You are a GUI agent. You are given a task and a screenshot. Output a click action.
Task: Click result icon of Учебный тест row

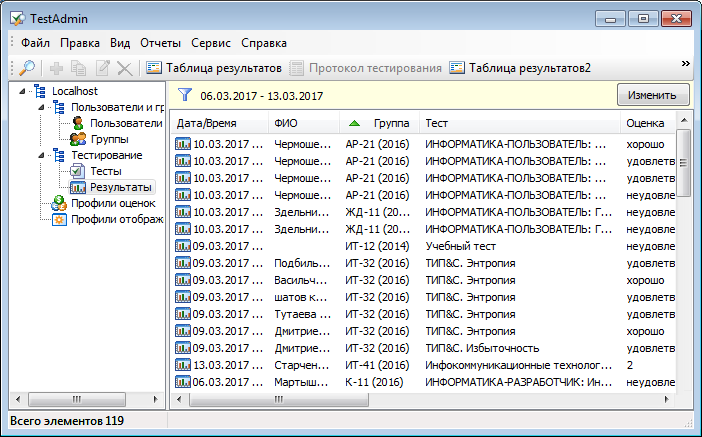tap(183, 246)
